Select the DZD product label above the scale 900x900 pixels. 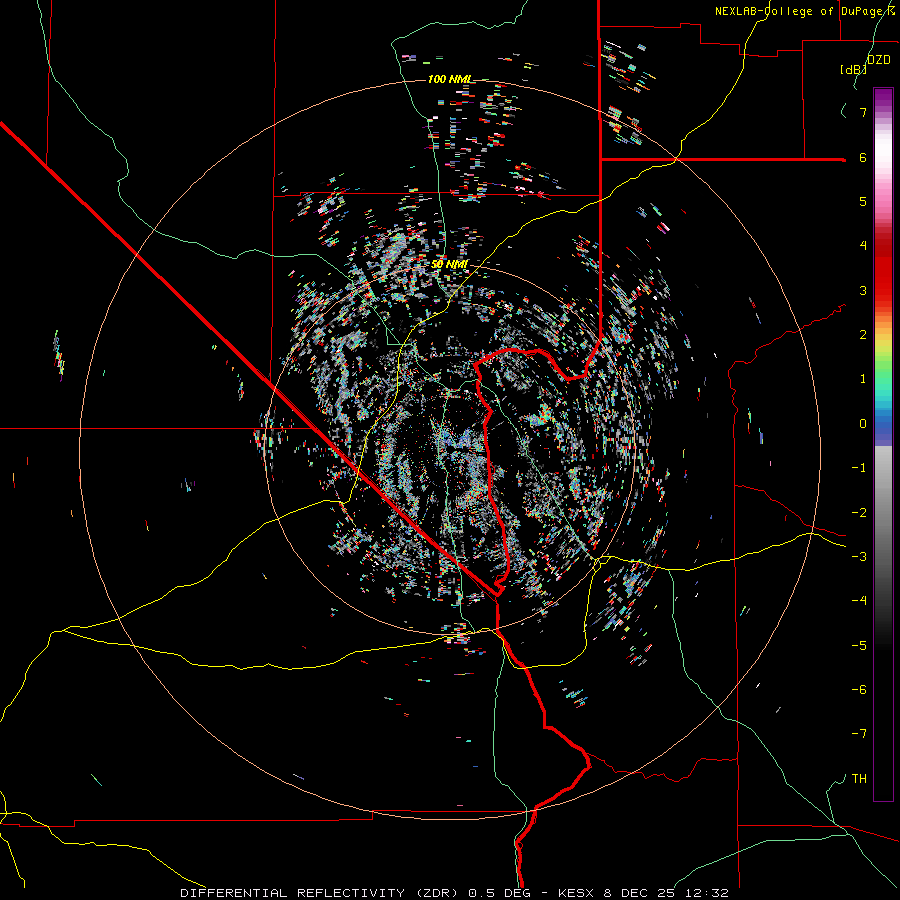(x=879, y=60)
